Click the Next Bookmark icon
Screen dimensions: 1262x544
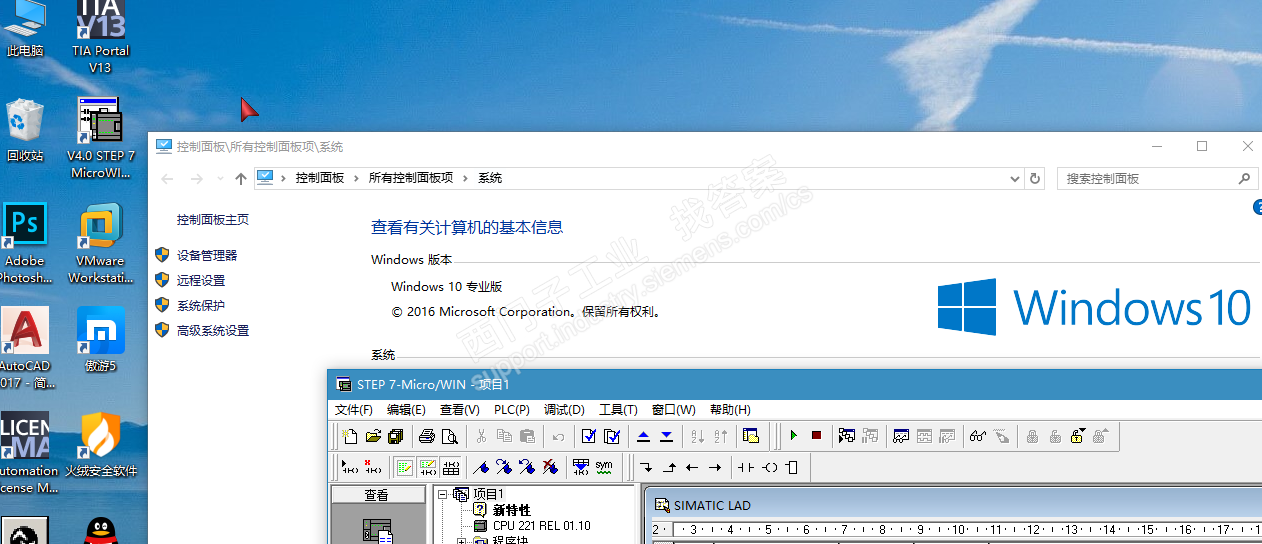coord(504,467)
